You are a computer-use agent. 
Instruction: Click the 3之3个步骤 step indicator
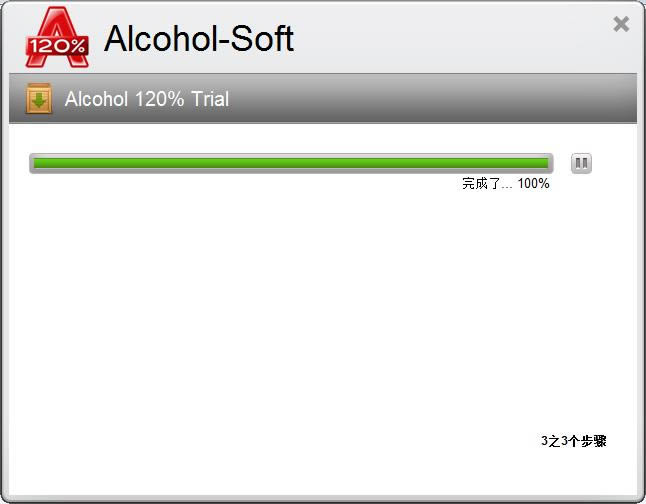click(573, 441)
